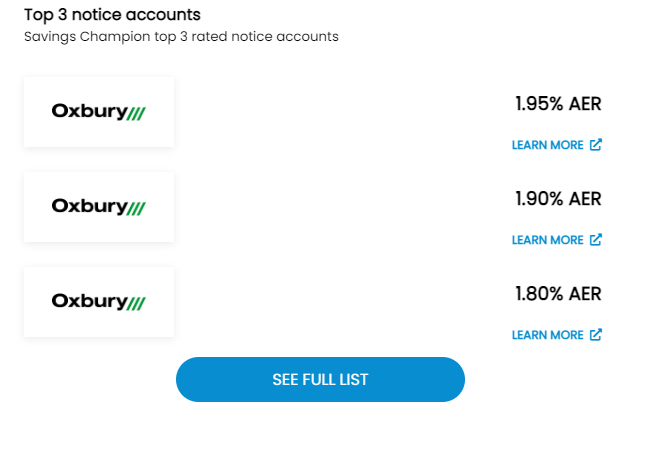Click the Top 3 notice accounts heading
The width and height of the screenshot is (668, 467).
click(x=112, y=15)
